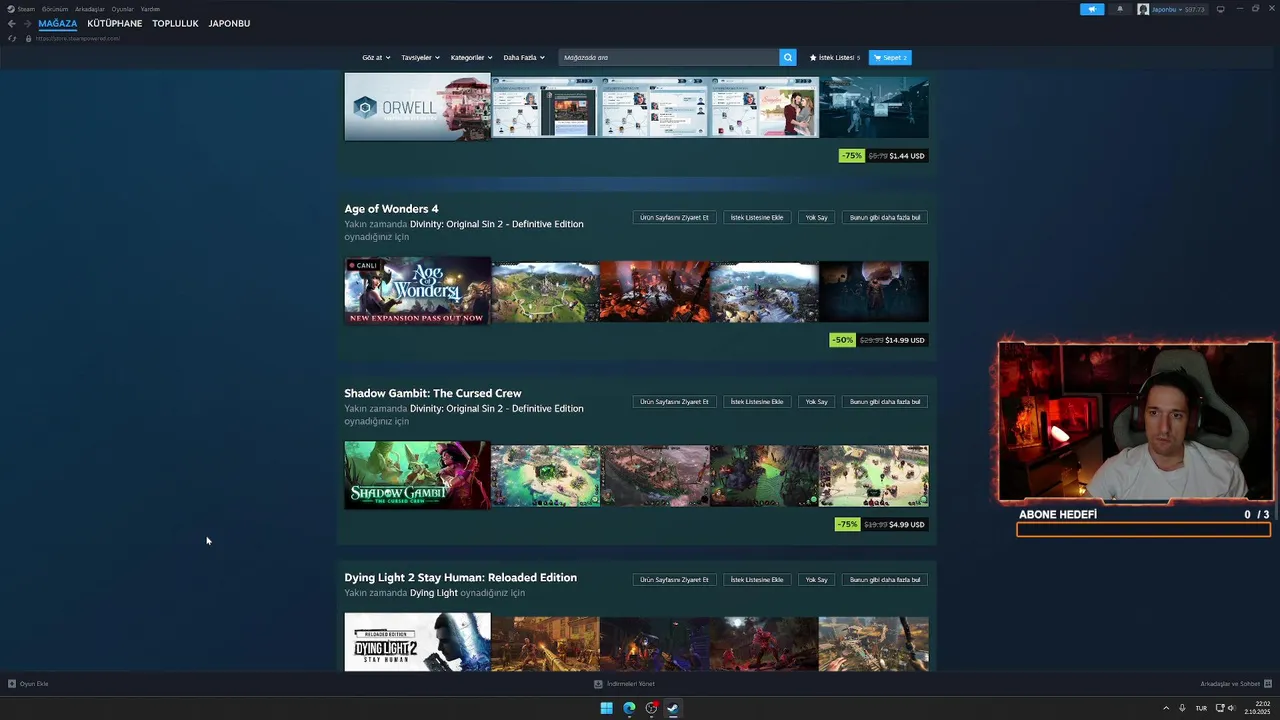Screen dimensions: 1280x720
Task: Open the notifications bell
Action: [1120, 9]
